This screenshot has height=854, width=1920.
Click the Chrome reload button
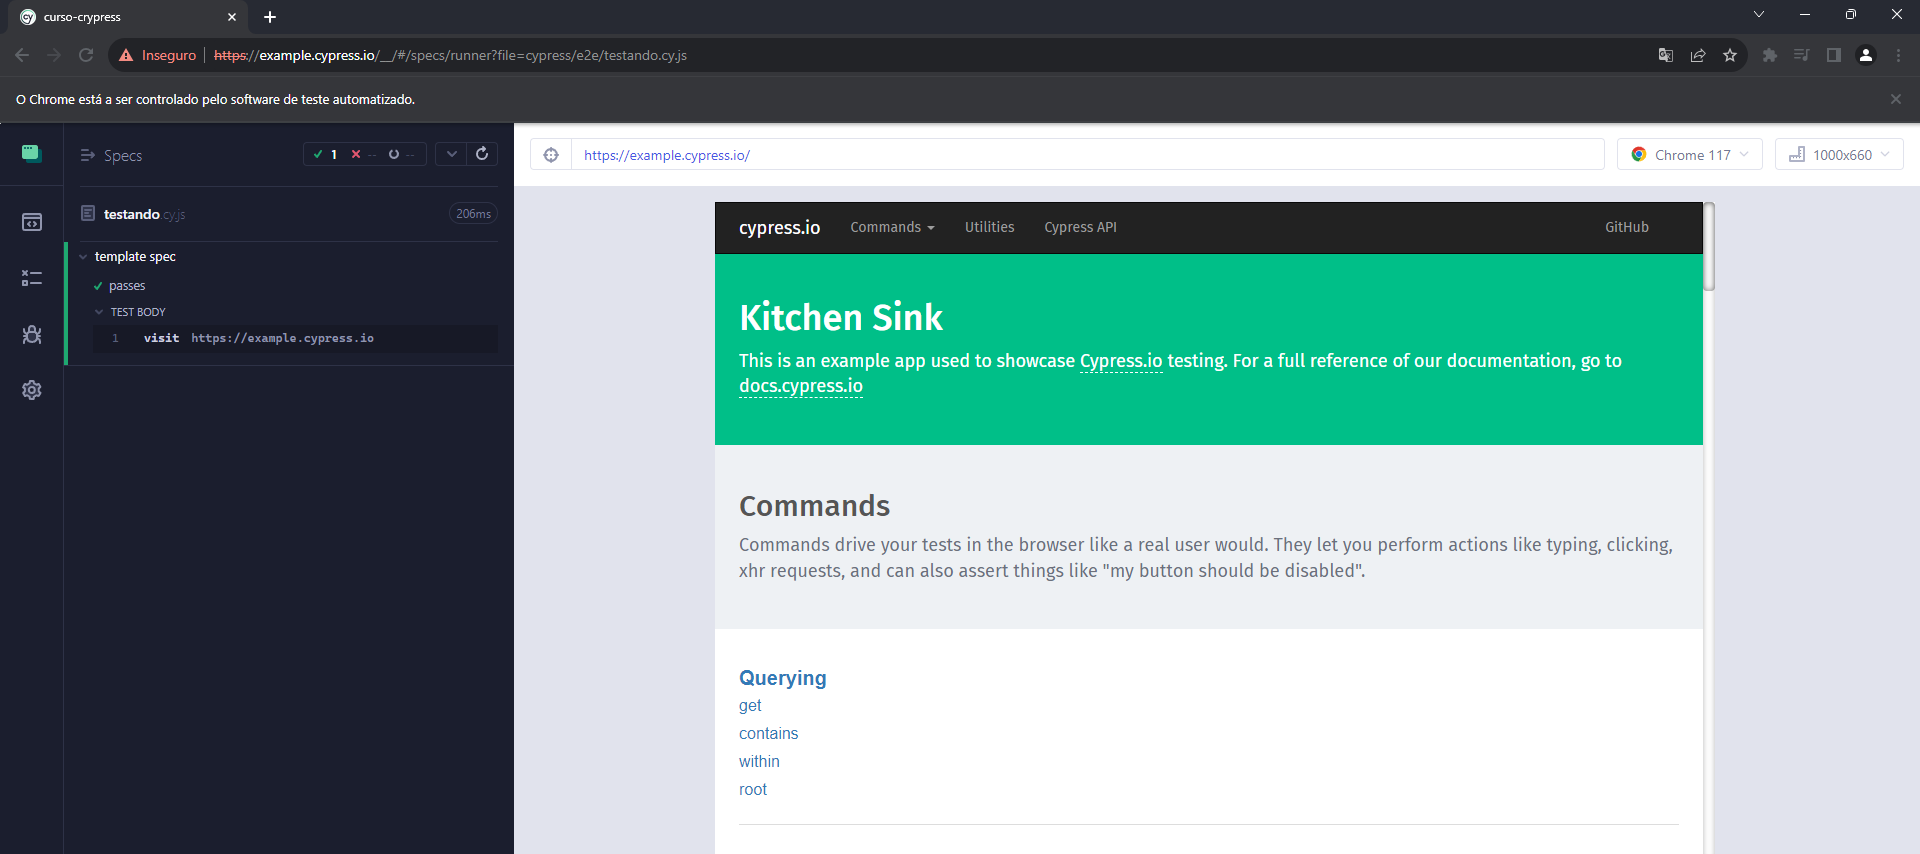86,55
